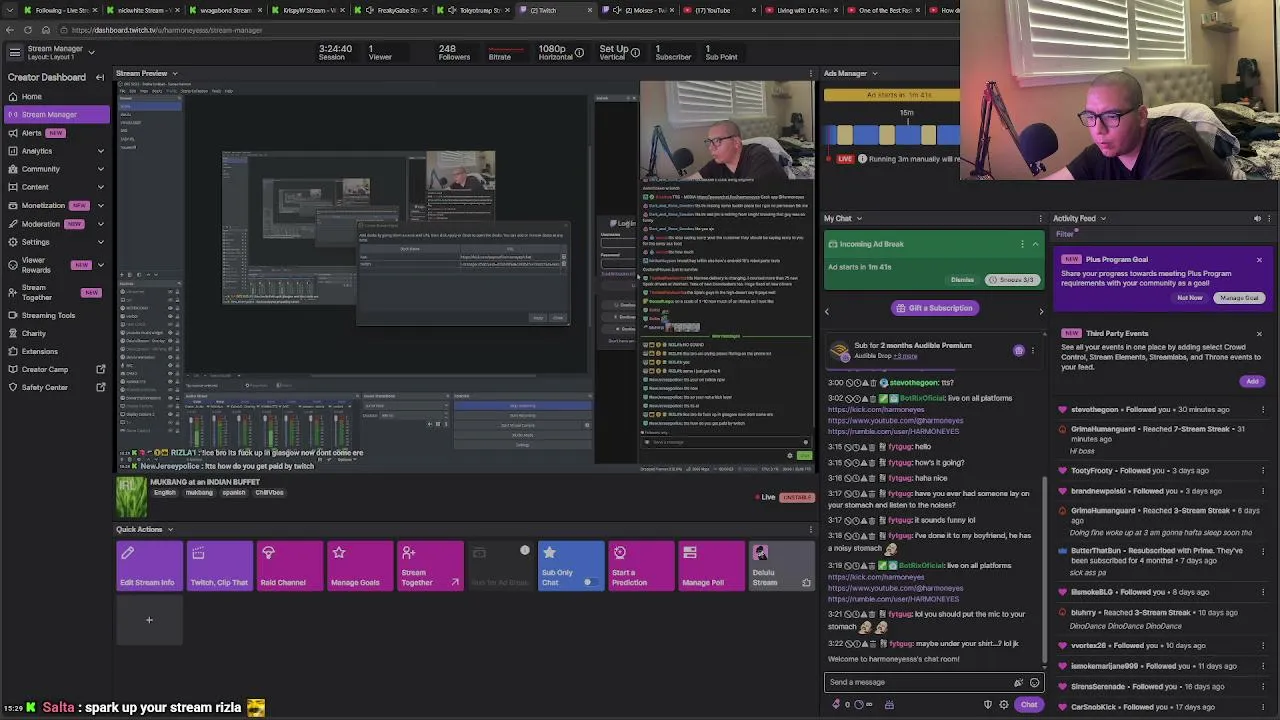Screen dimensions: 1280x720
Task: Open Activity Feed panel options menu
Action: pos(1271,218)
